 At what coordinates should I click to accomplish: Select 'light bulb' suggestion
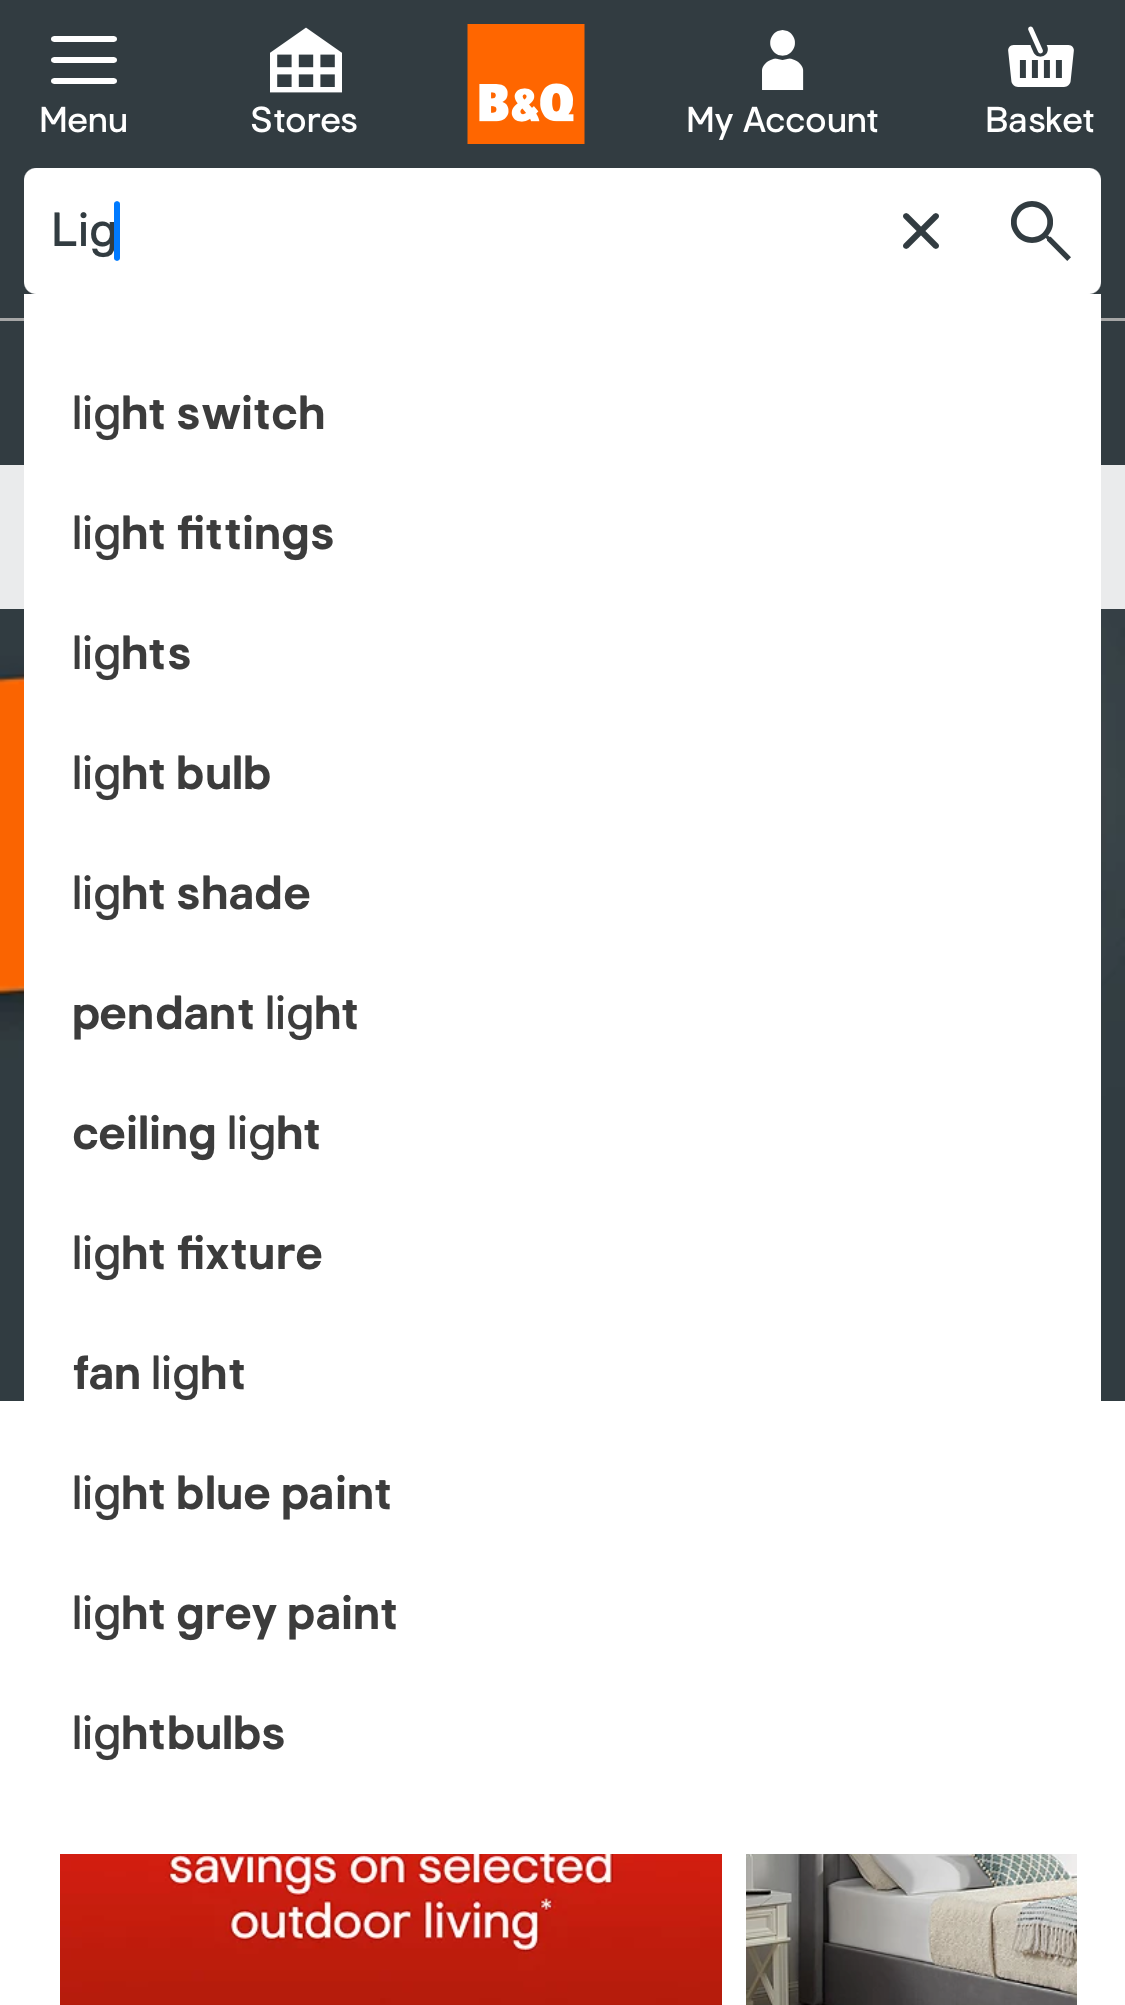tap(170, 773)
